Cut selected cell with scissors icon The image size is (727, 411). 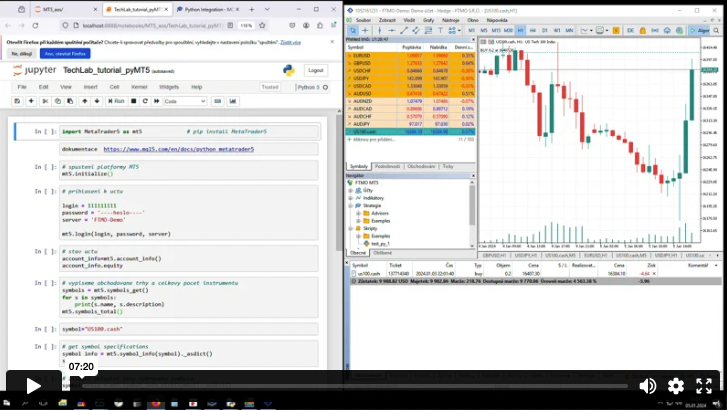45,101
